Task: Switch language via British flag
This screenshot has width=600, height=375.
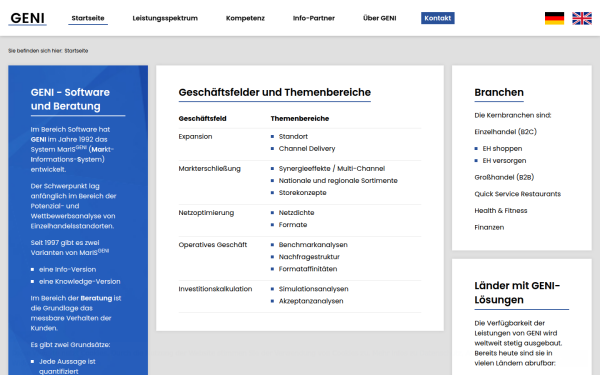Action: [x=582, y=18]
